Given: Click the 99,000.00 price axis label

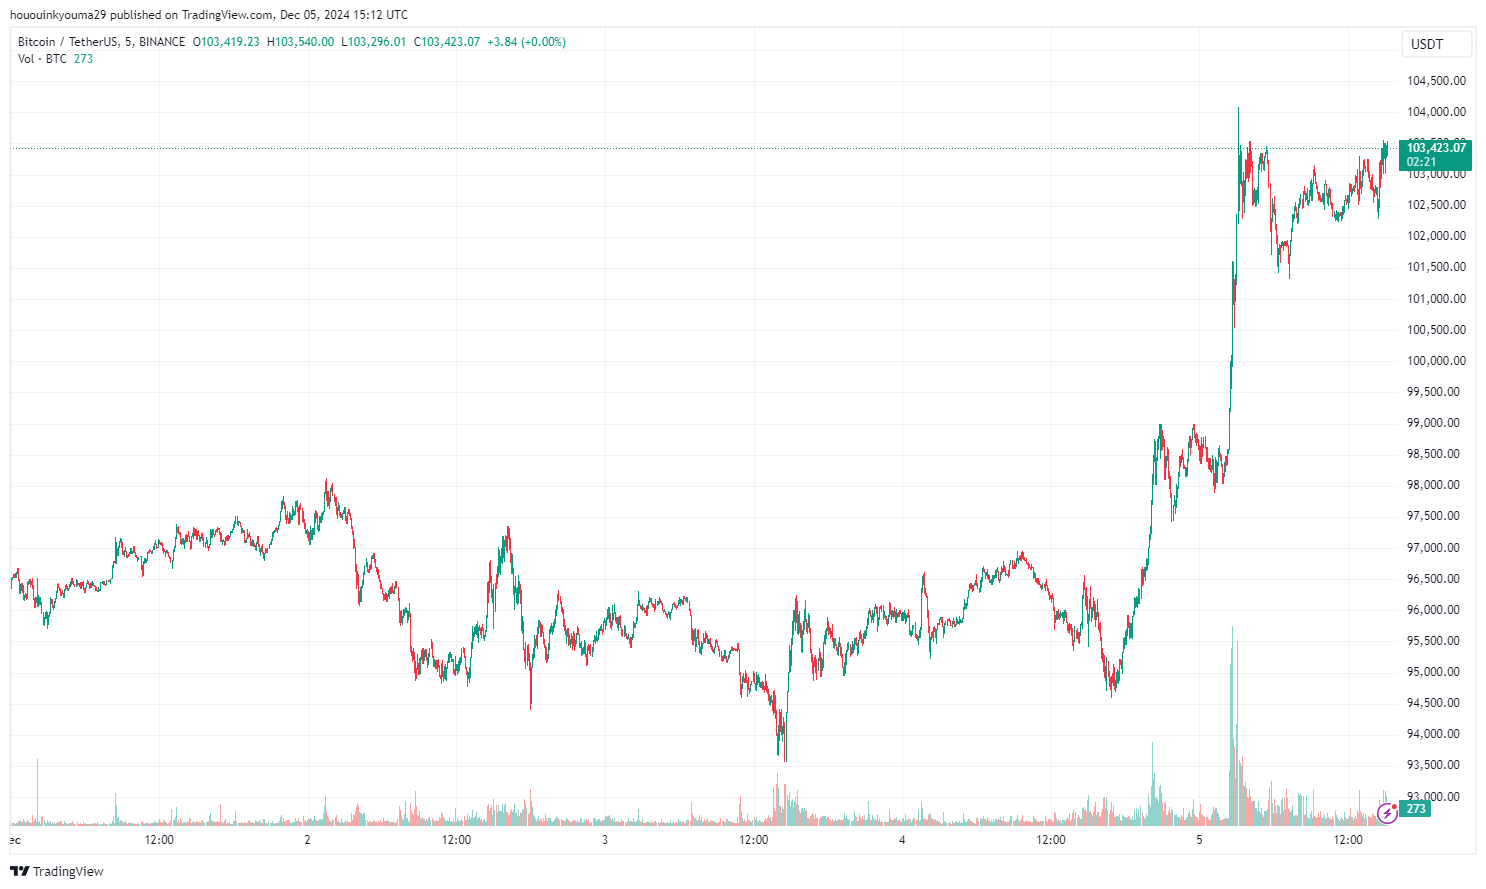Looking at the screenshot, I should tap(1433, 423).
